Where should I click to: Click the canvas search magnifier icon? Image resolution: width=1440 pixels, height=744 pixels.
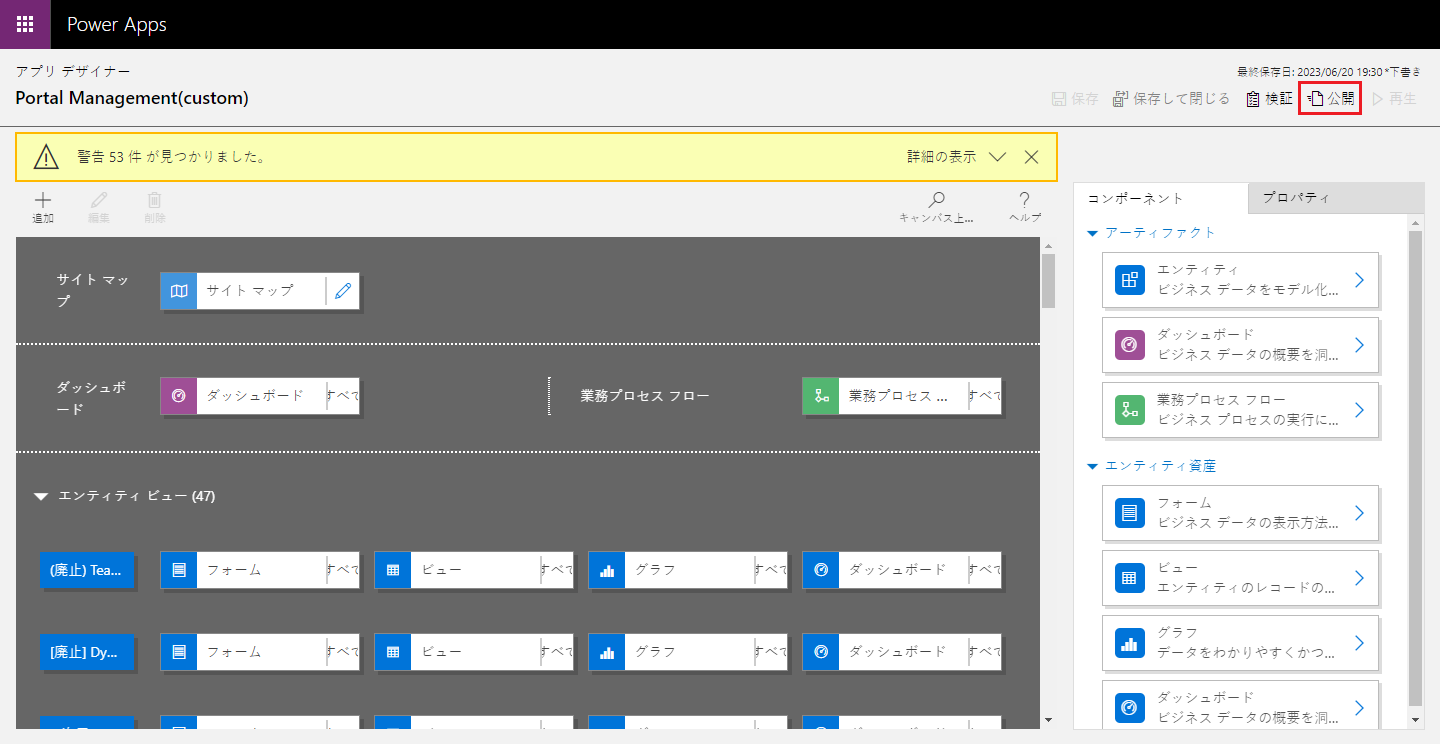(937, 200)
